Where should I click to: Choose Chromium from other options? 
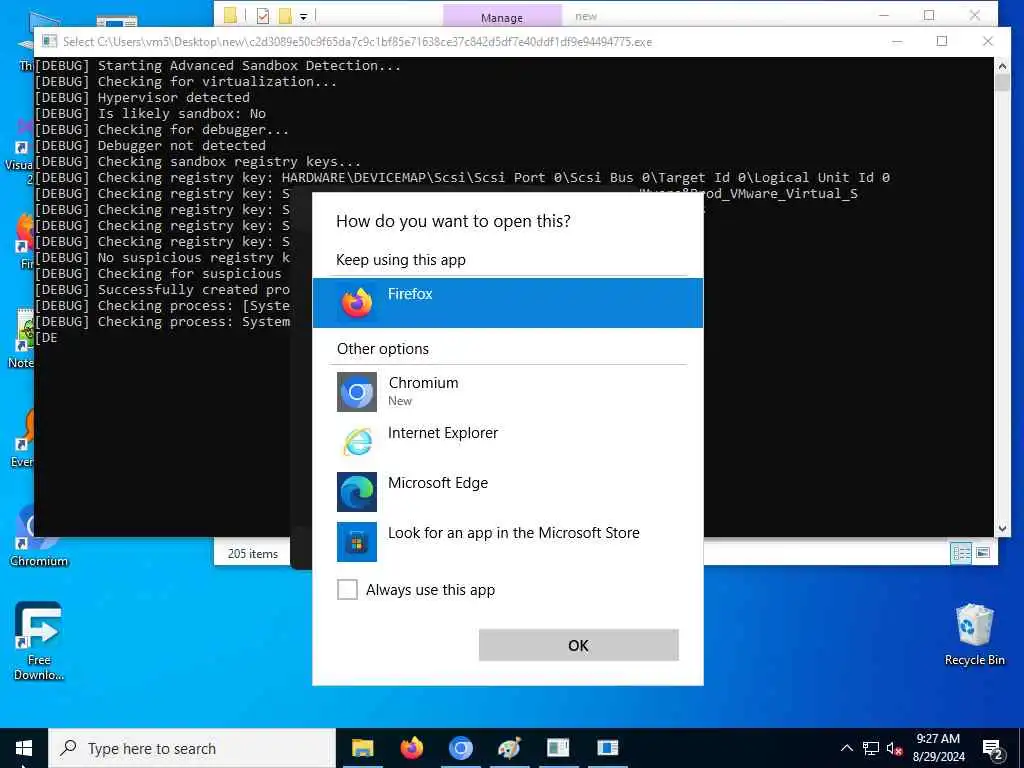(x=507, y=391)
